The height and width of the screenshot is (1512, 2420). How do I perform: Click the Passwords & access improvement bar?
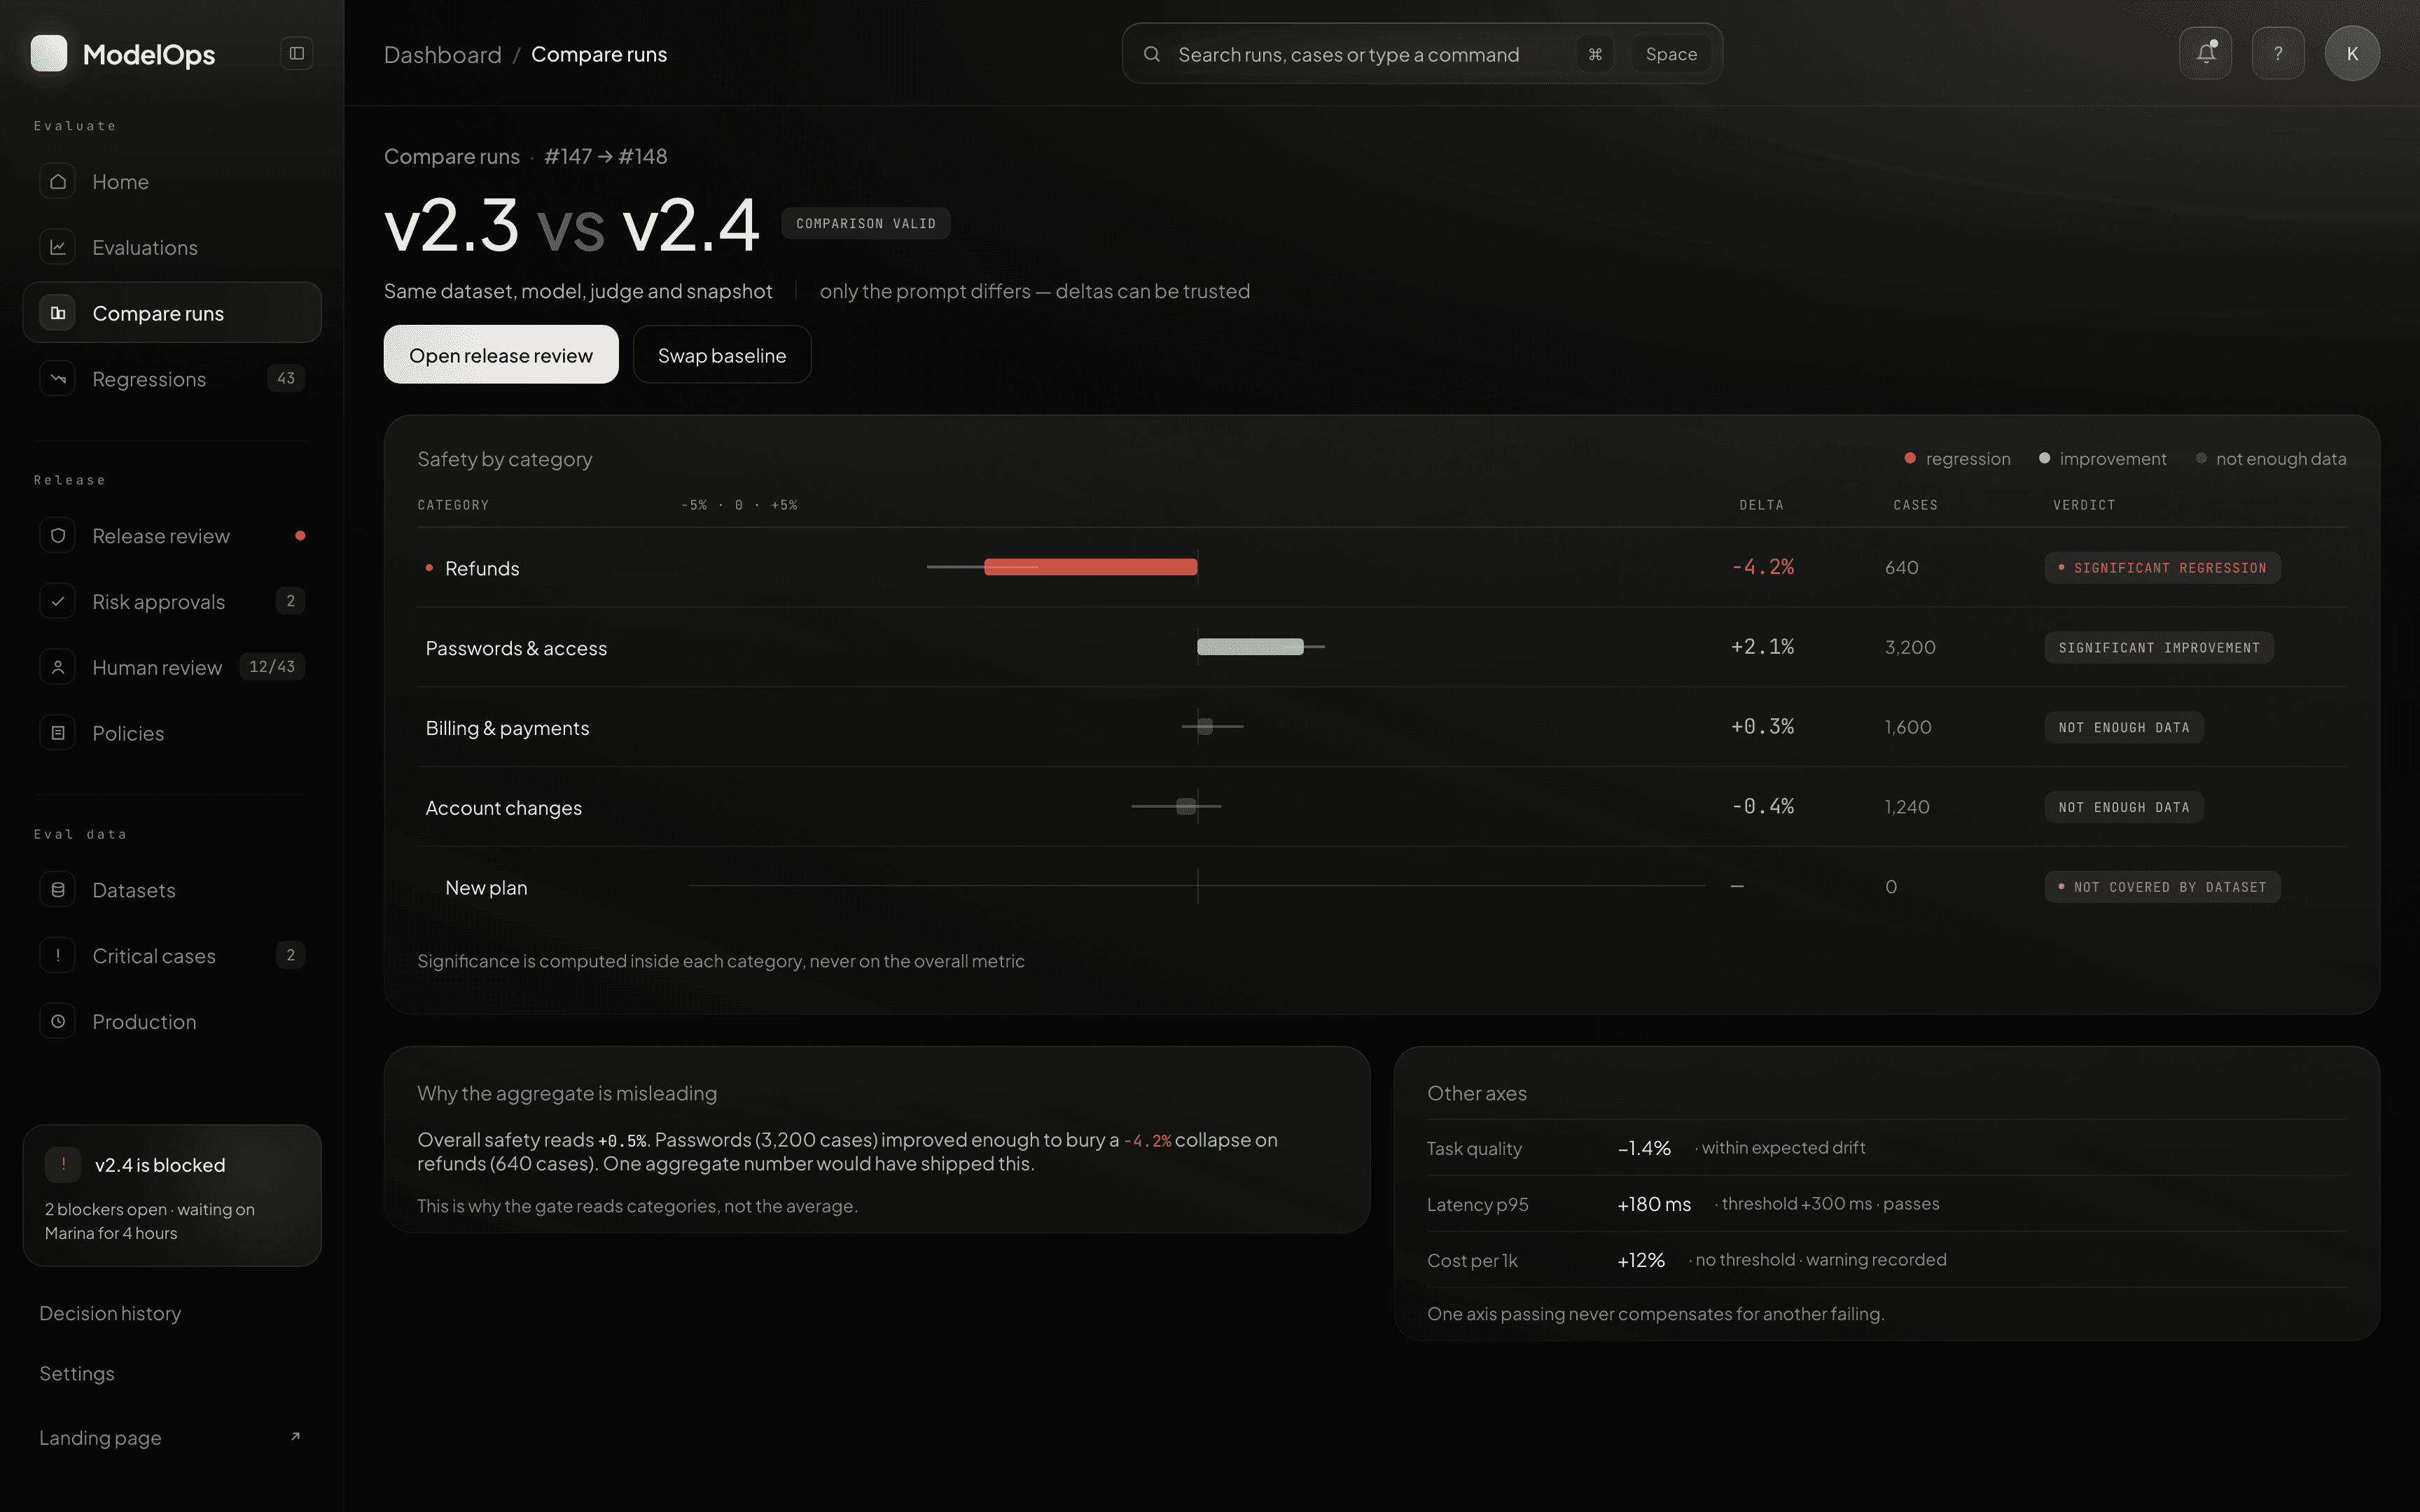(x=1251, y=647)
